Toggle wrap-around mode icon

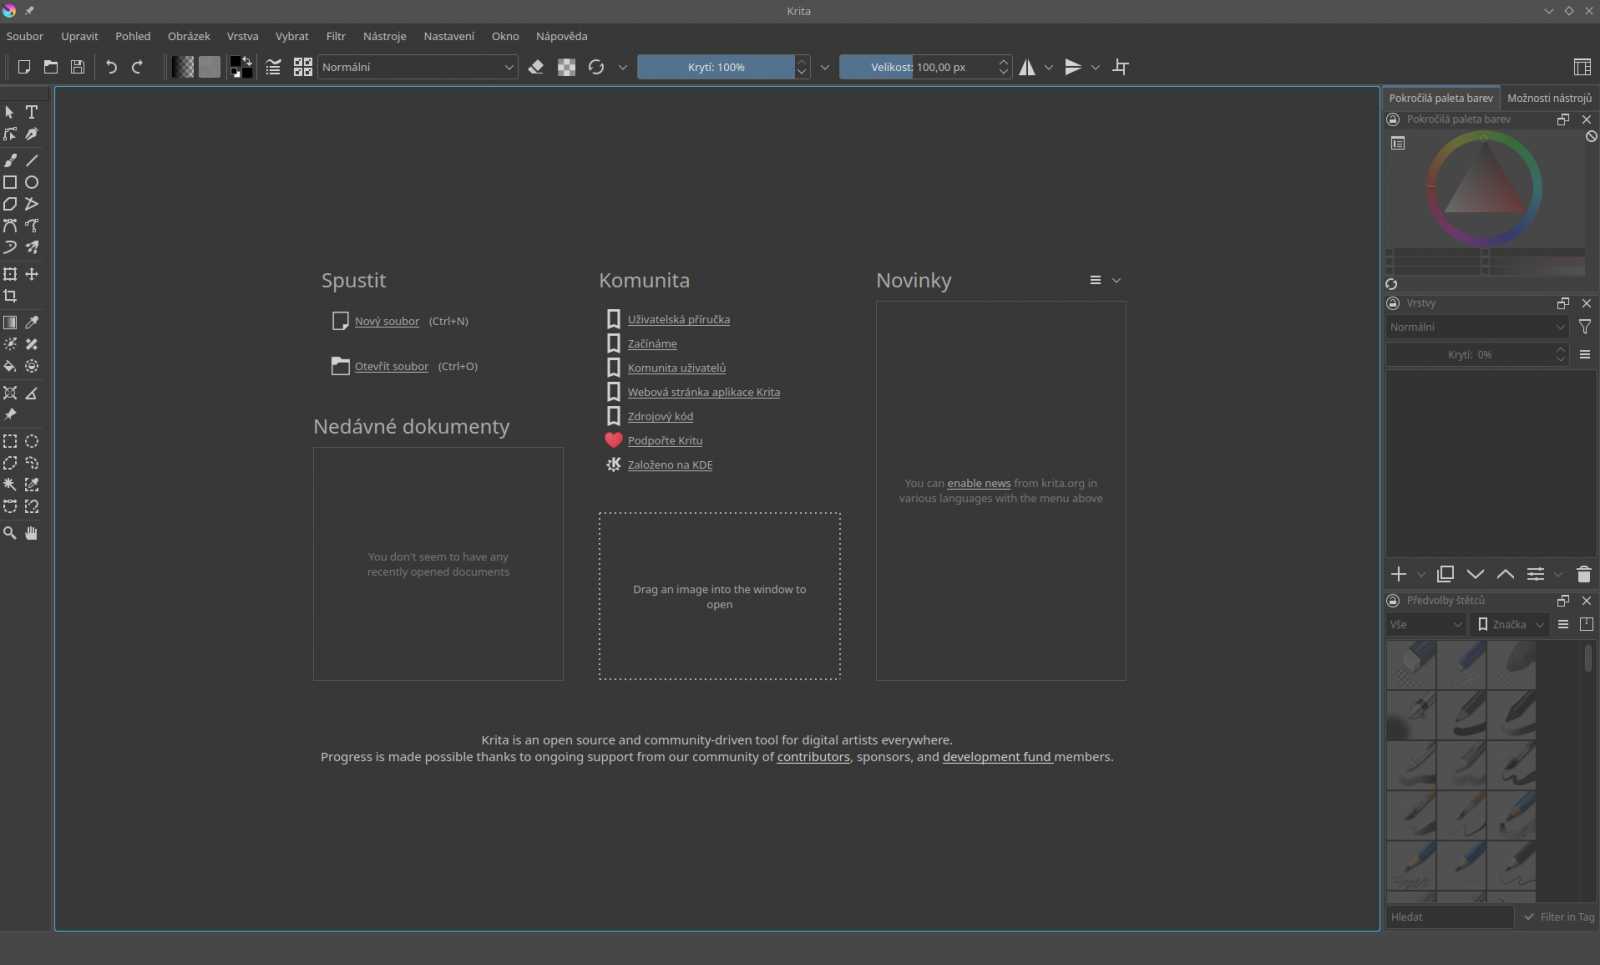click(x=1121, y=67)
